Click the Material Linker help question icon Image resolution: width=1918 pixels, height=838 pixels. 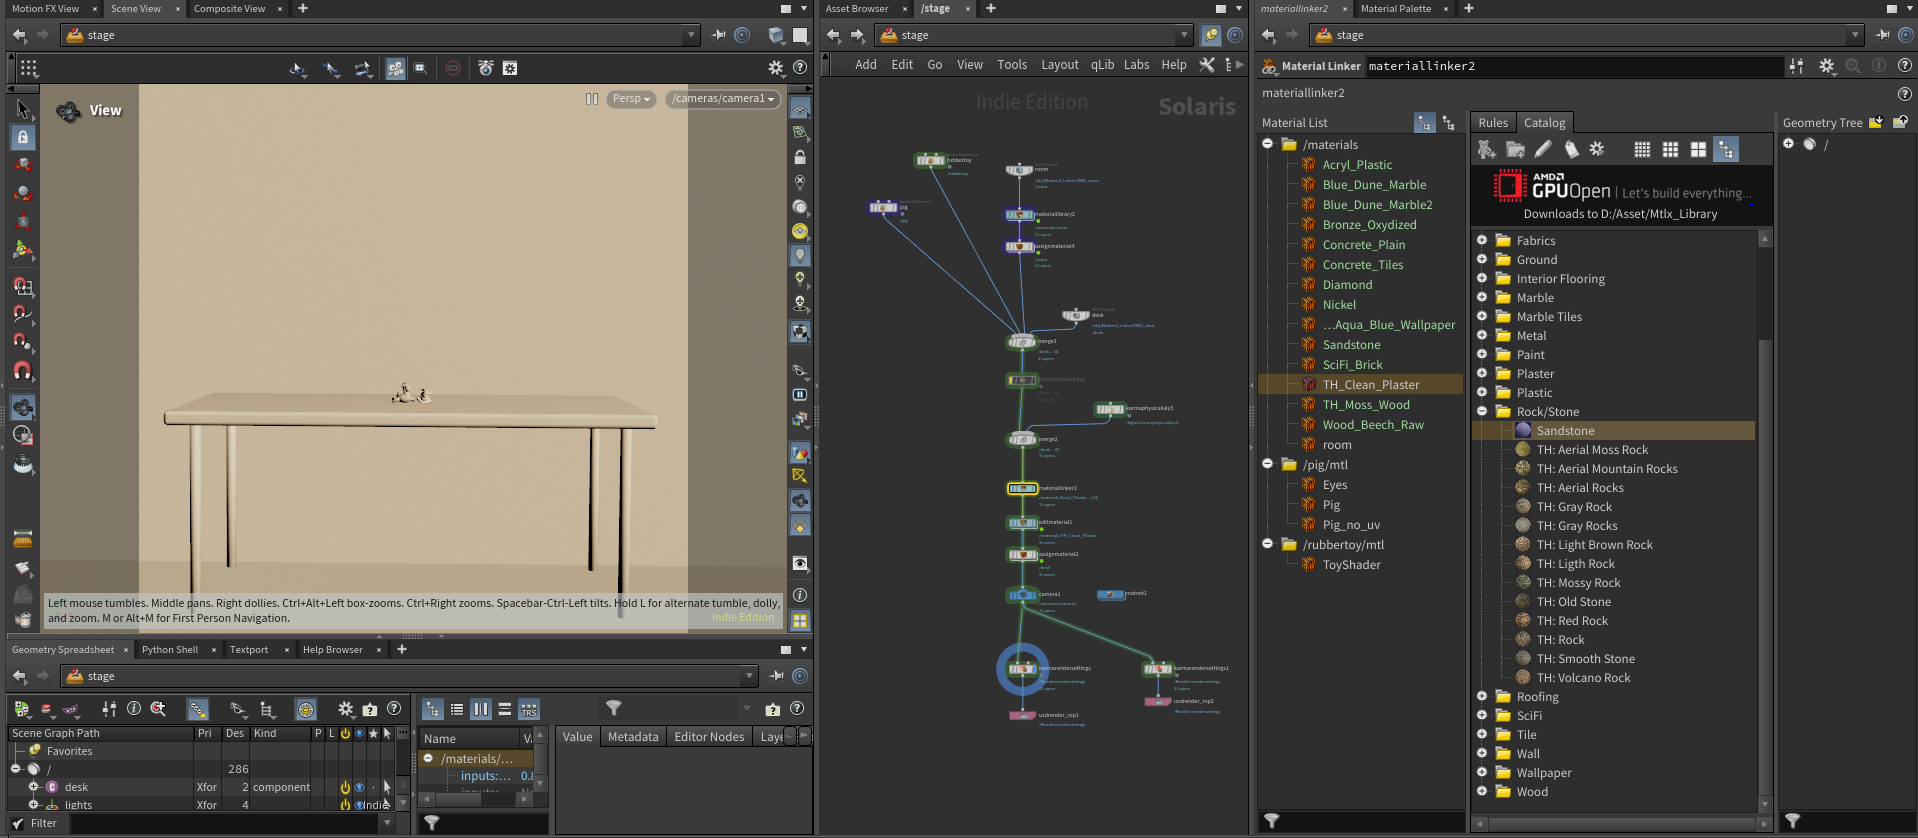(1904, 66)
